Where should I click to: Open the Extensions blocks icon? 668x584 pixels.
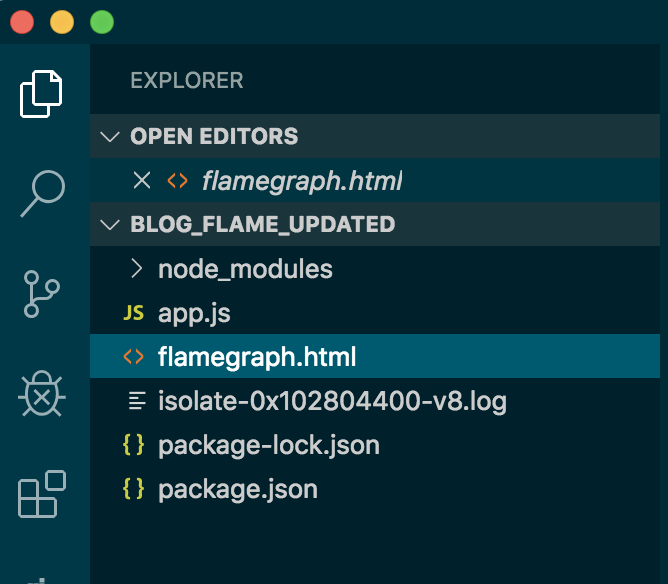tap(42, 494)
